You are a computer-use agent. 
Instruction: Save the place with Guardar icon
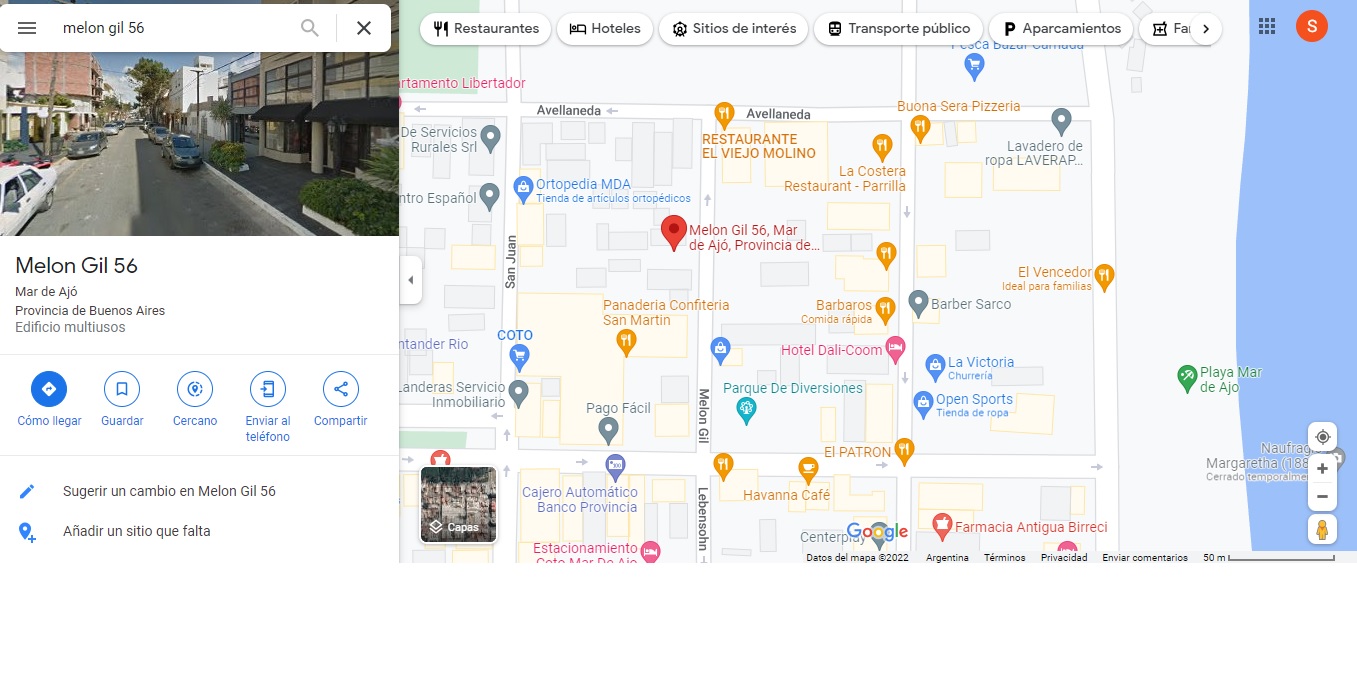(122, 388)
